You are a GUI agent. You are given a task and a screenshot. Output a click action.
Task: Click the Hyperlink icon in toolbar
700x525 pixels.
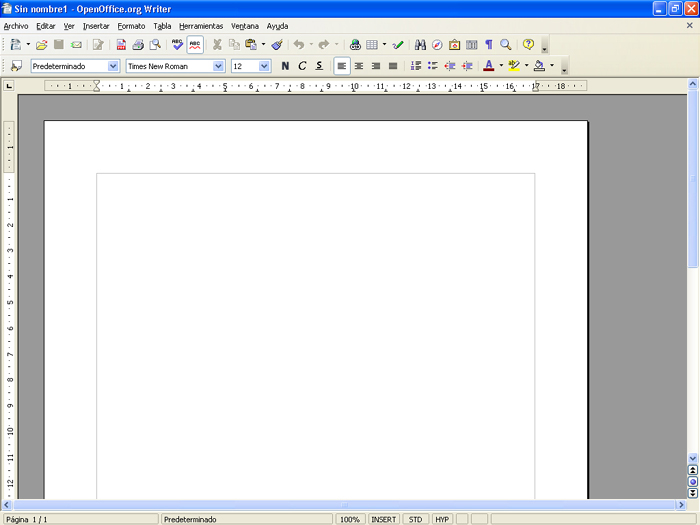(x=355, y=45)
